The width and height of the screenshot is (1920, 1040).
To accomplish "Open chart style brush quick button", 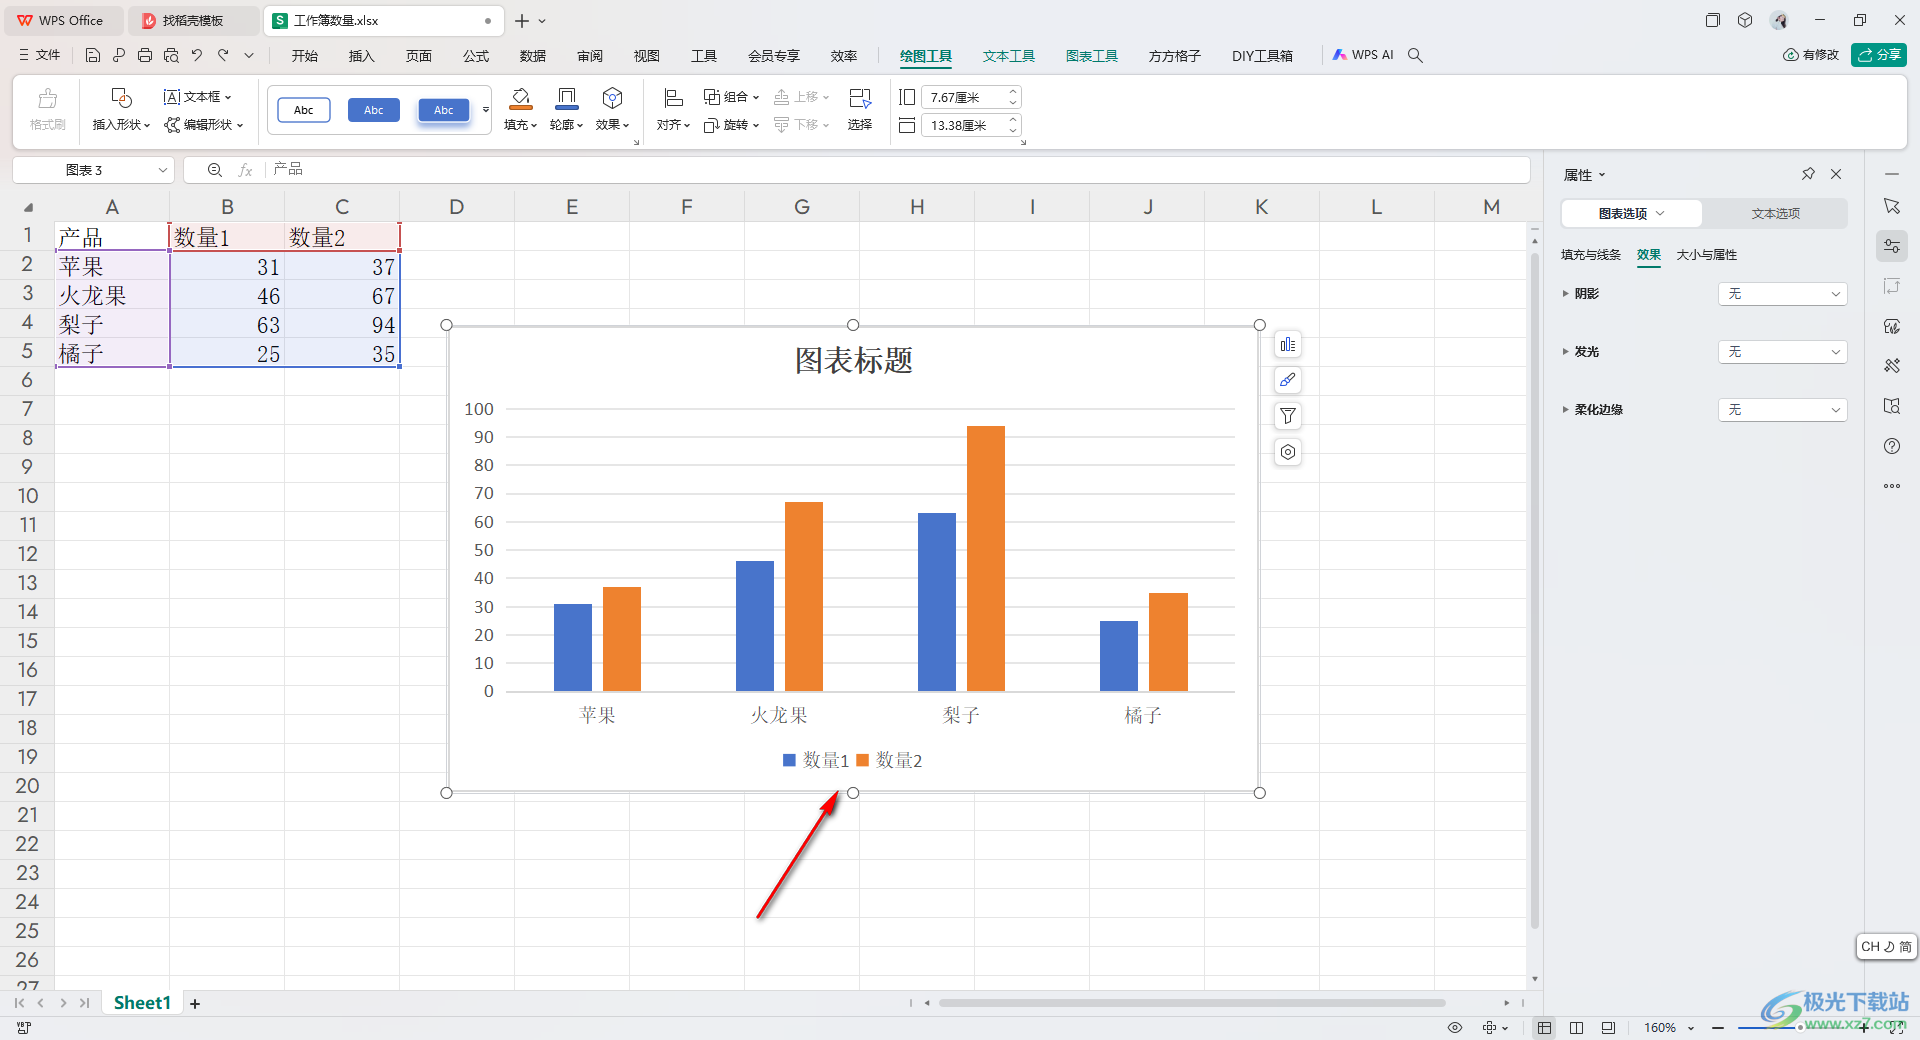I will tap(1288, 380).
